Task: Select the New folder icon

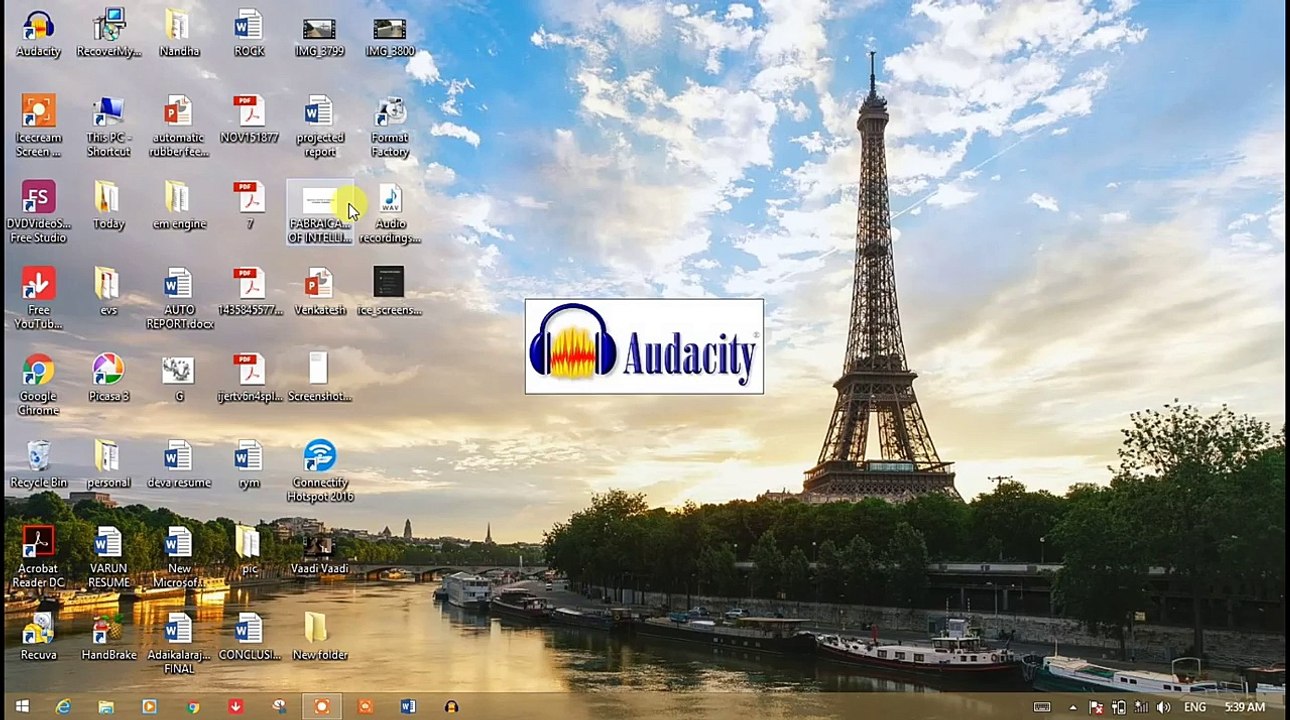Action: point(319,636)
